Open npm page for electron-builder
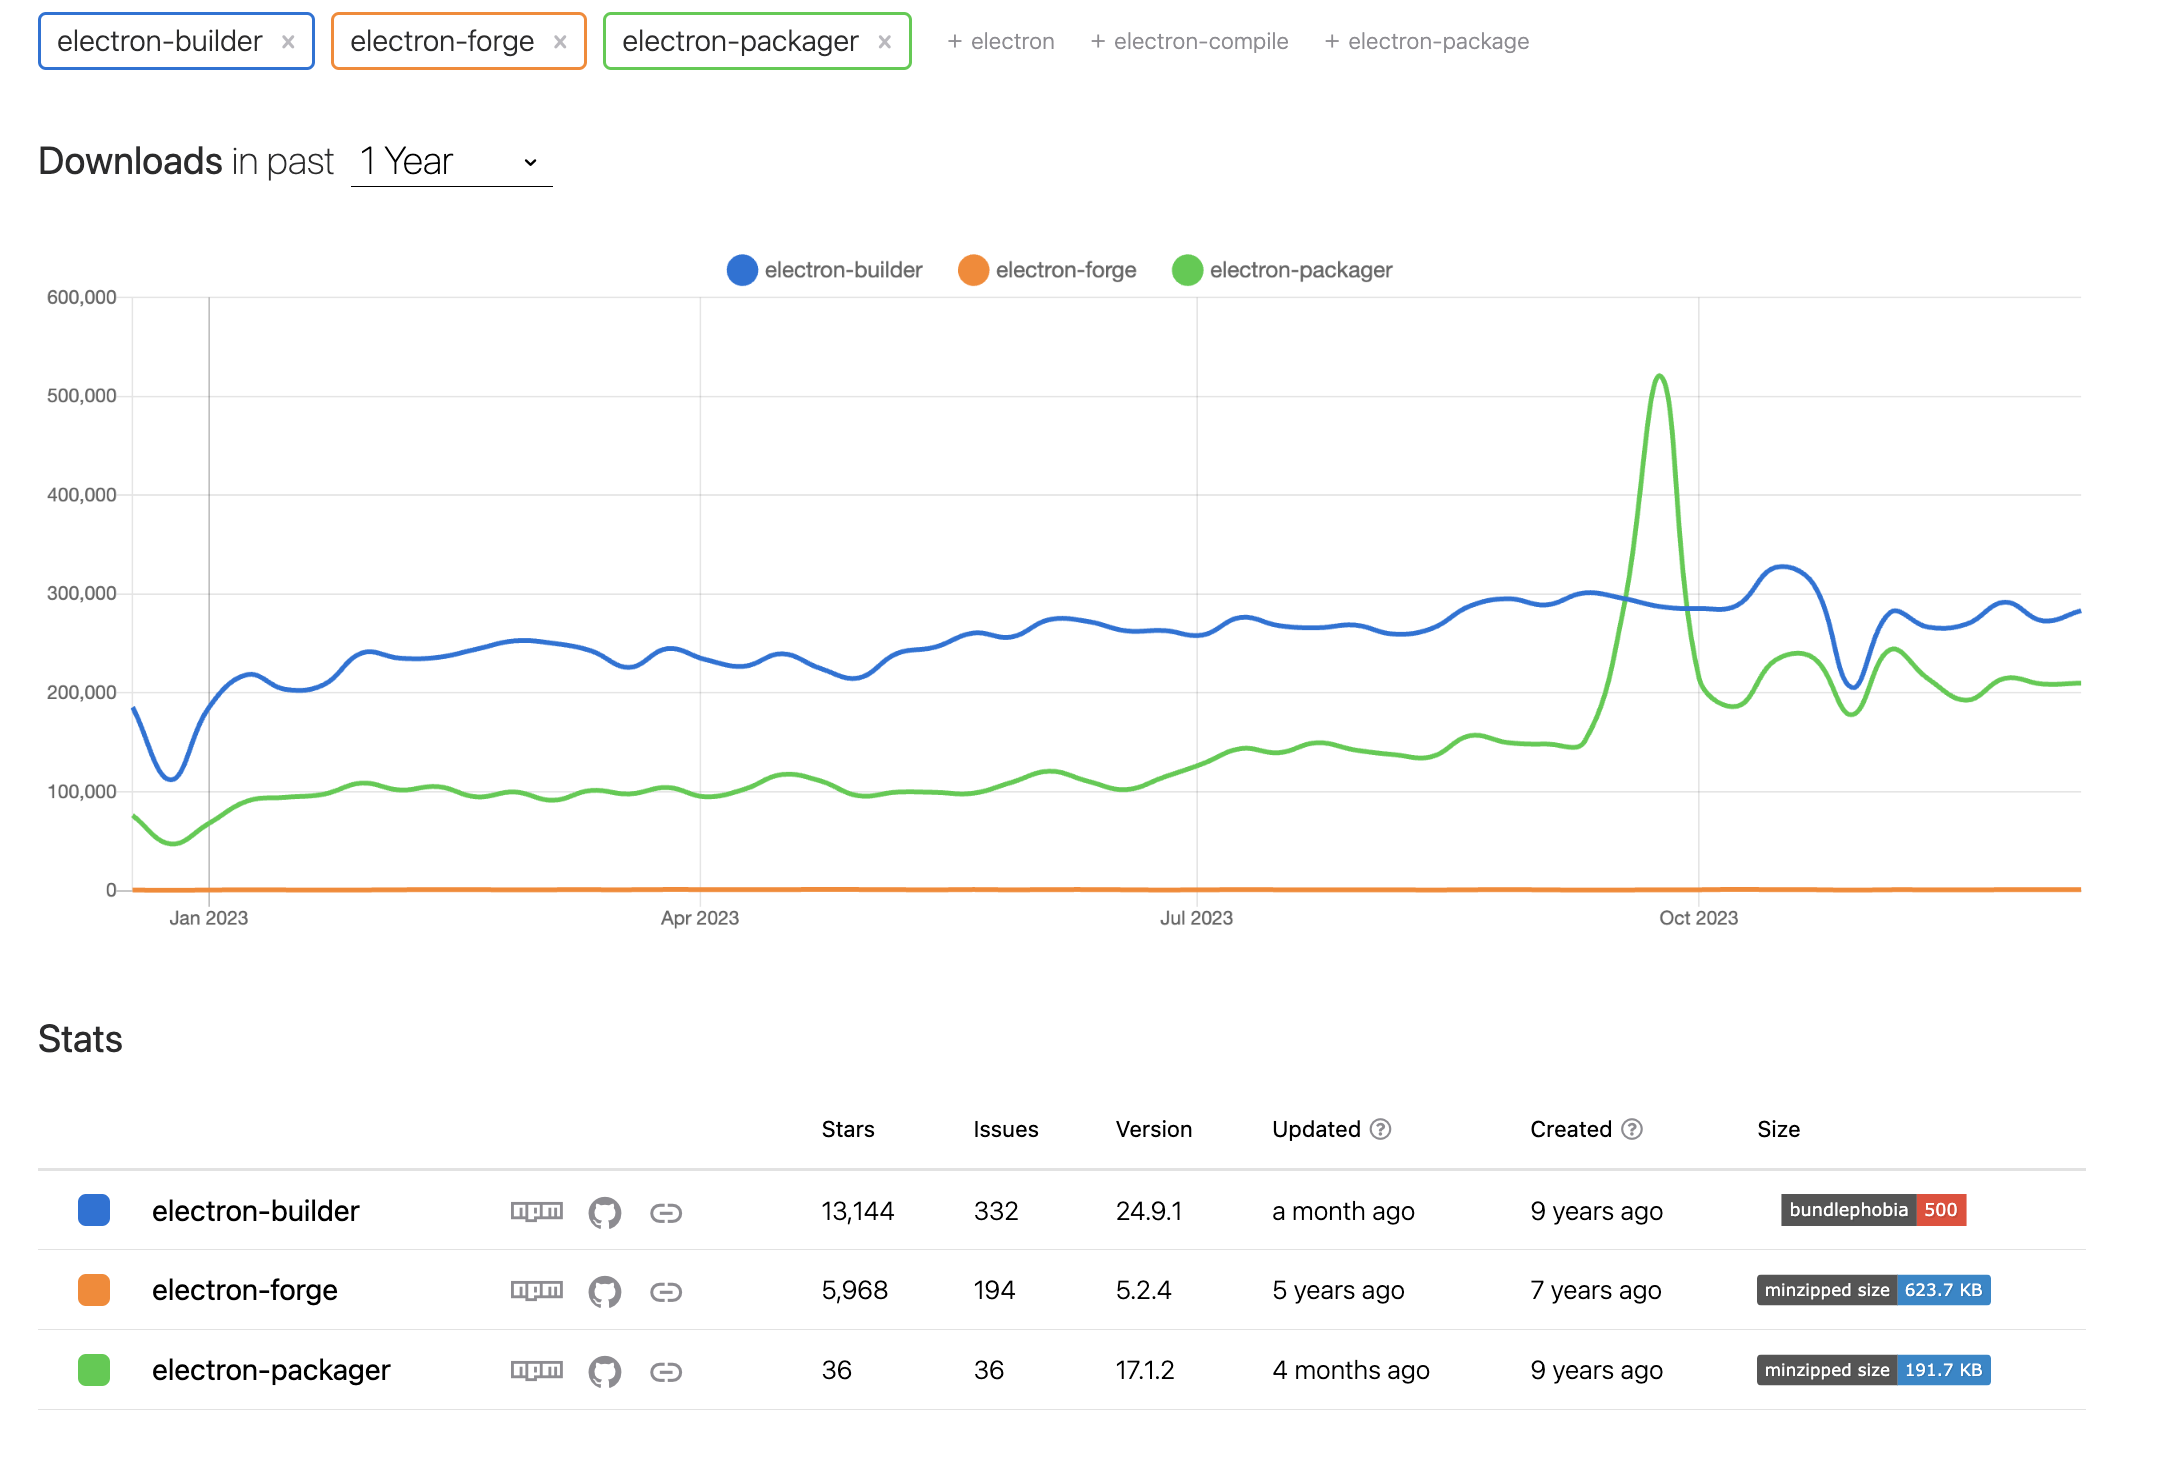The image size is (2164, 1462). [x=536, y=1211]
